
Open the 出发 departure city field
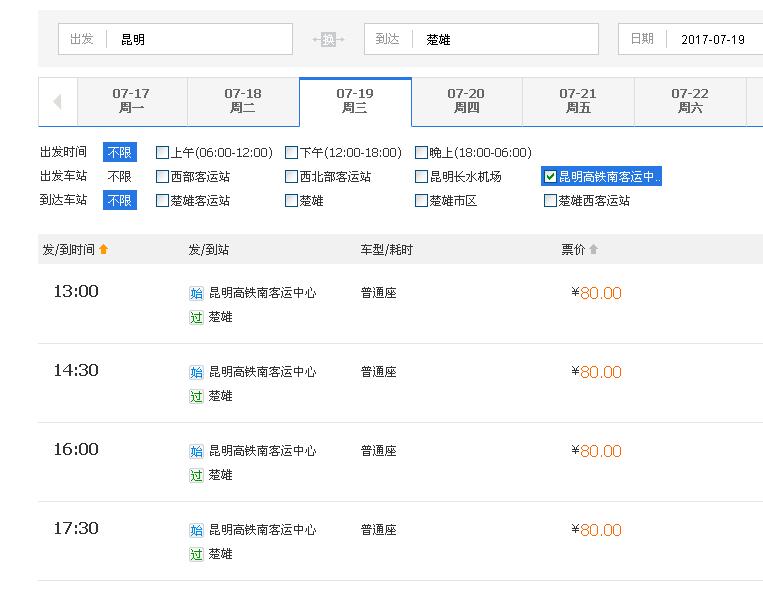pyautogui.click(x=175, y=39)
